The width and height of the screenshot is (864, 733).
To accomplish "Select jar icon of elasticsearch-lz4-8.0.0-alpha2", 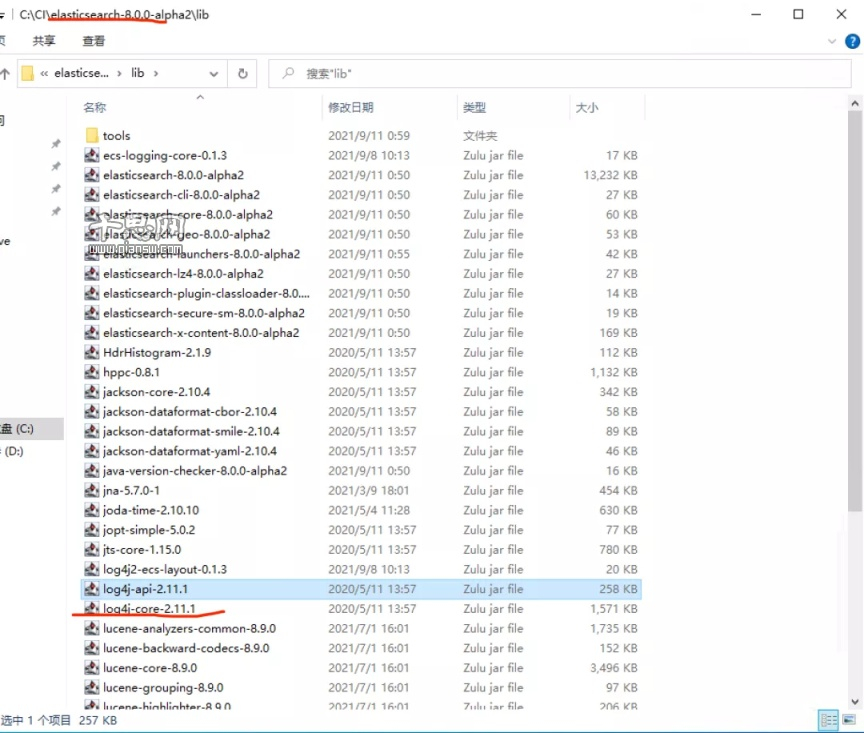I will [x=92, y=274].
